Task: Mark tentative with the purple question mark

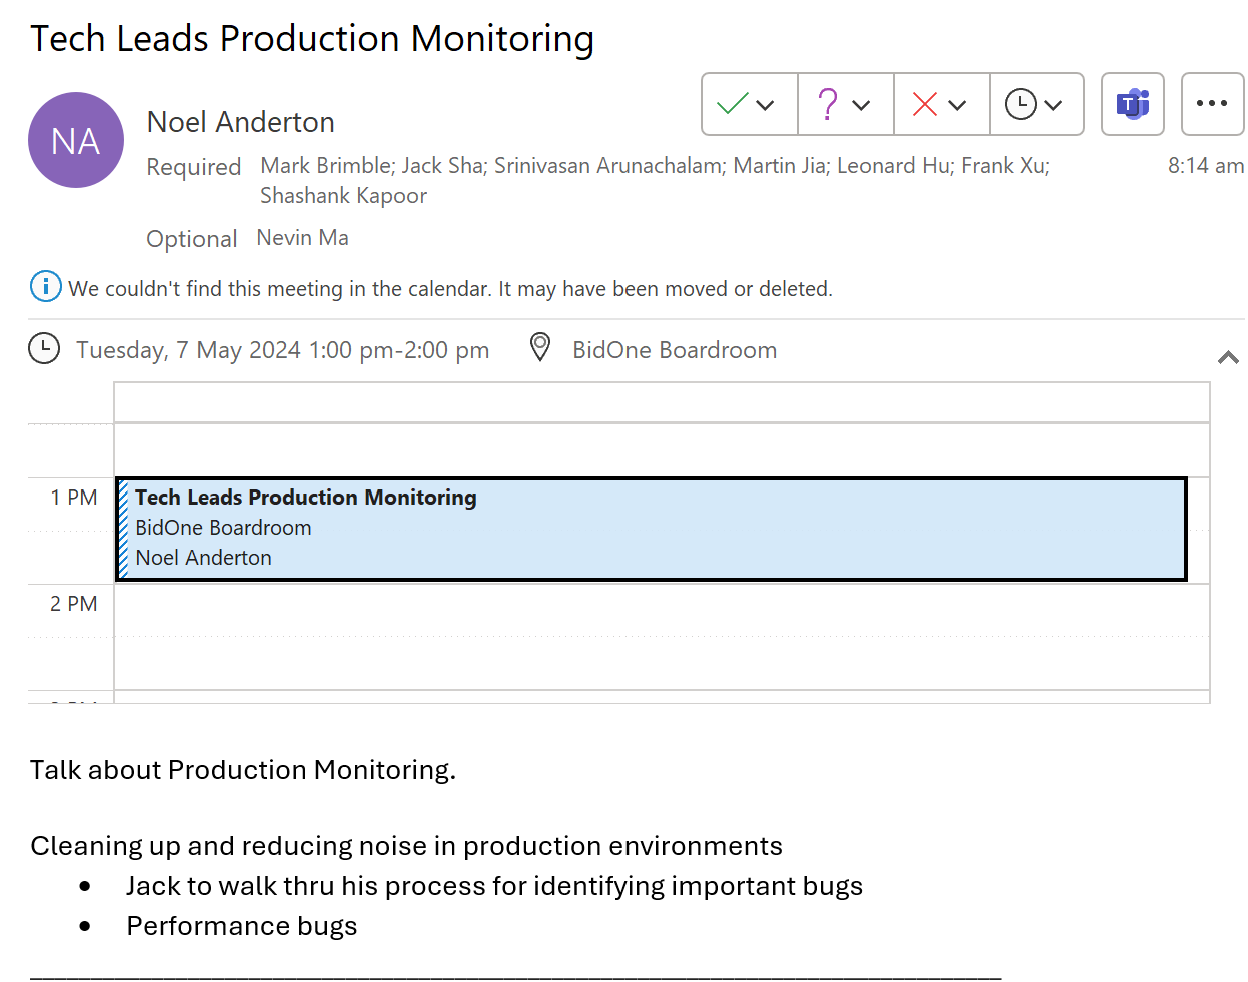Action: 828,104
